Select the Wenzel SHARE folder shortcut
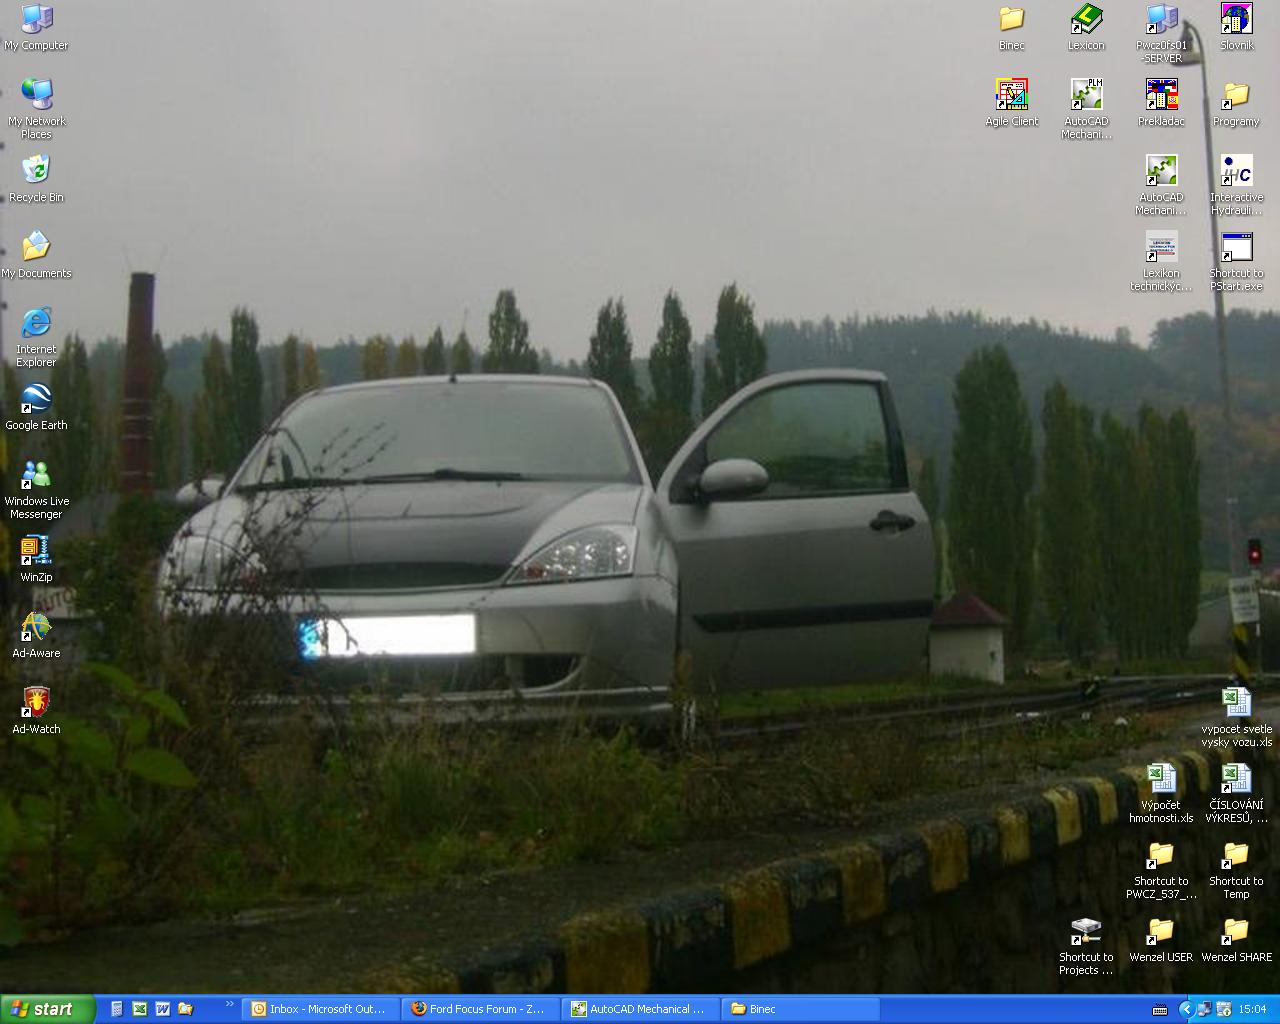 1236,932
